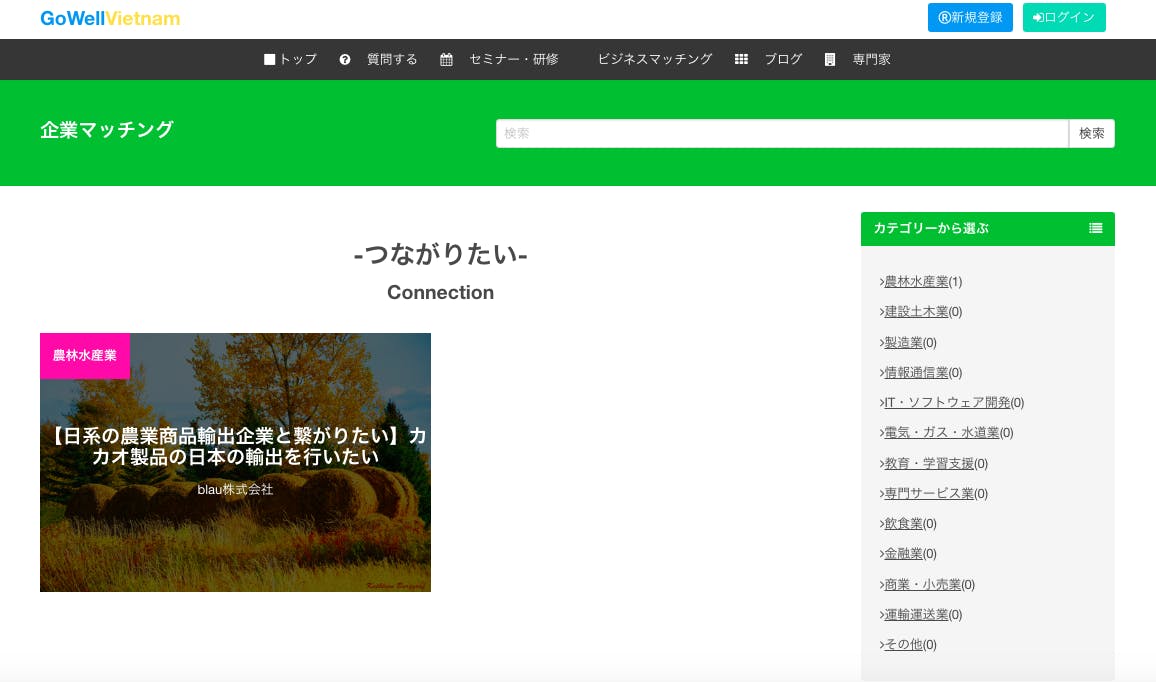Viewport: 1156px width, 682px height.
Task: Click the GoWellVietnam logo
Action: [110, 18]
